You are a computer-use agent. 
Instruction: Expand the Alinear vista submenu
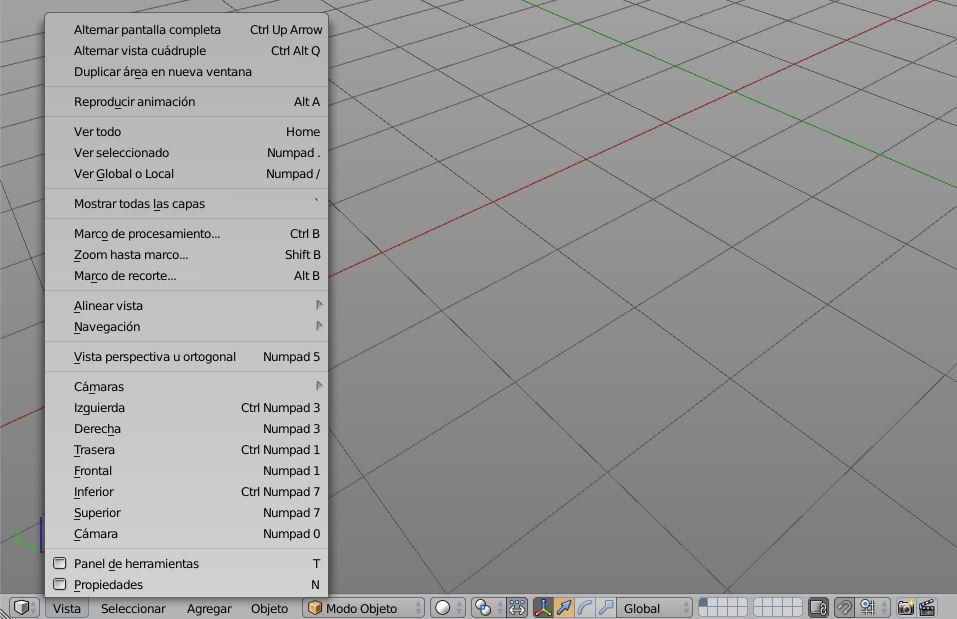(187, 305)
